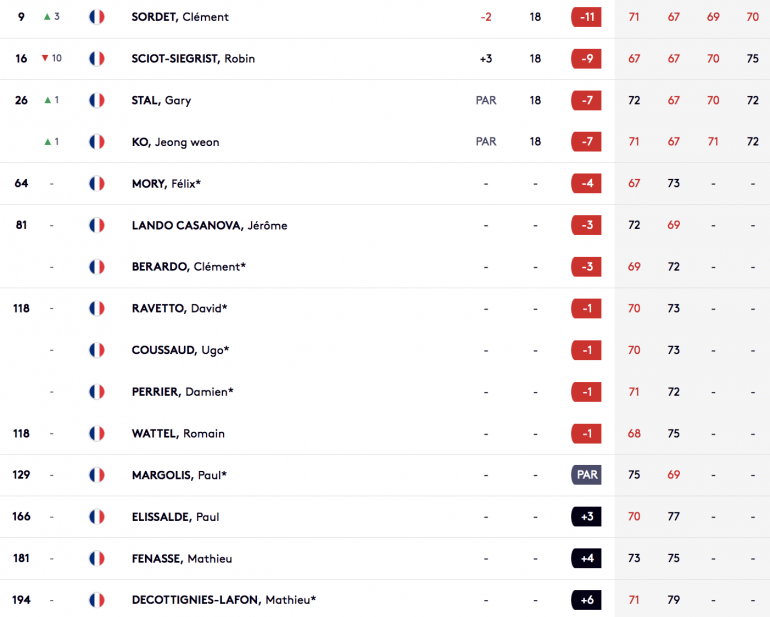
Task: Select the BERARDO, Clément name link
Action: click(x=189, y=267)
